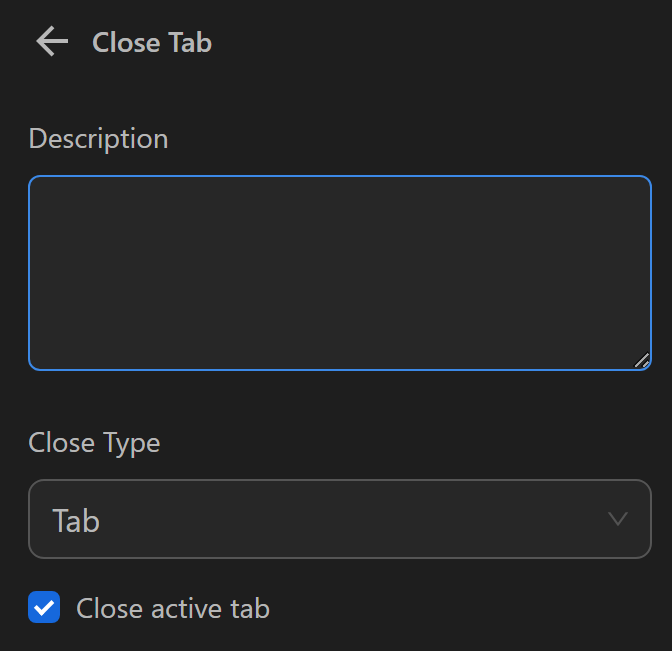
Task: Click the blue-bordered Description input
Action: pos(340,273)
